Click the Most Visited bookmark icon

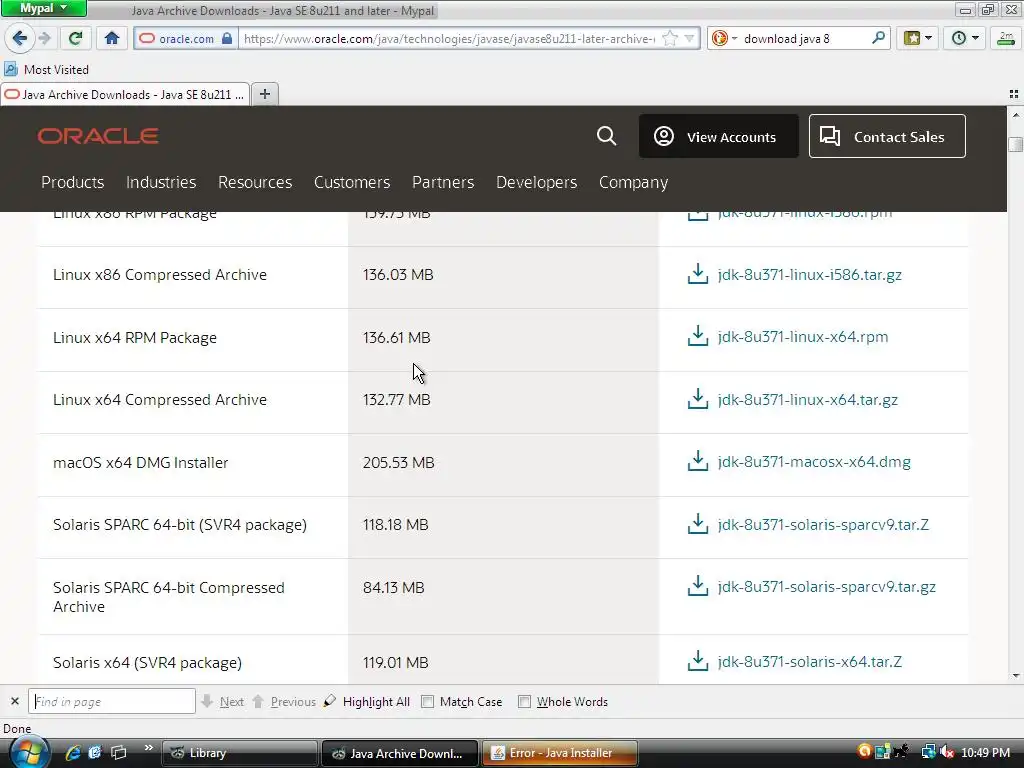click(x=10, y=69)
